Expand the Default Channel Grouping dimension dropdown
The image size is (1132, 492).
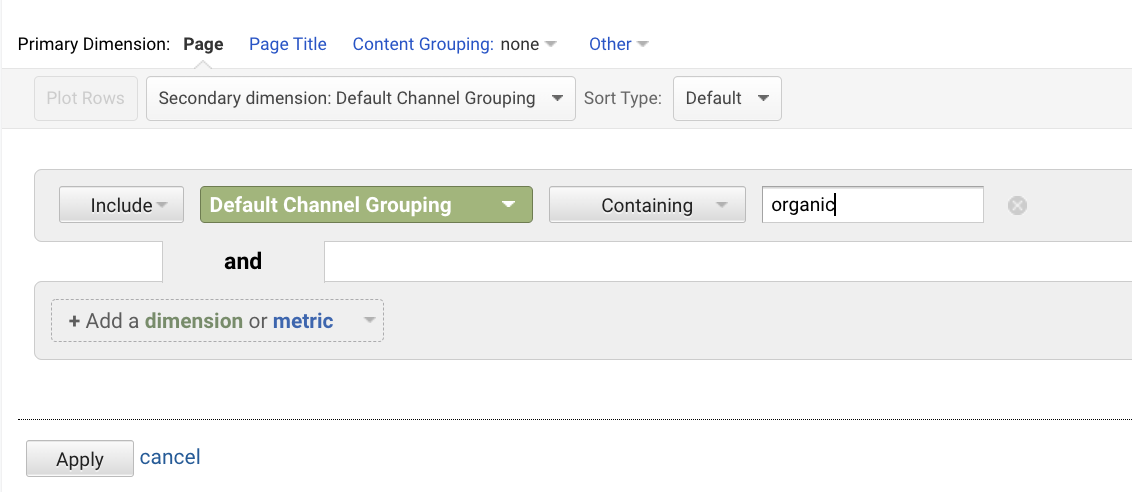[x=365, y=205]
